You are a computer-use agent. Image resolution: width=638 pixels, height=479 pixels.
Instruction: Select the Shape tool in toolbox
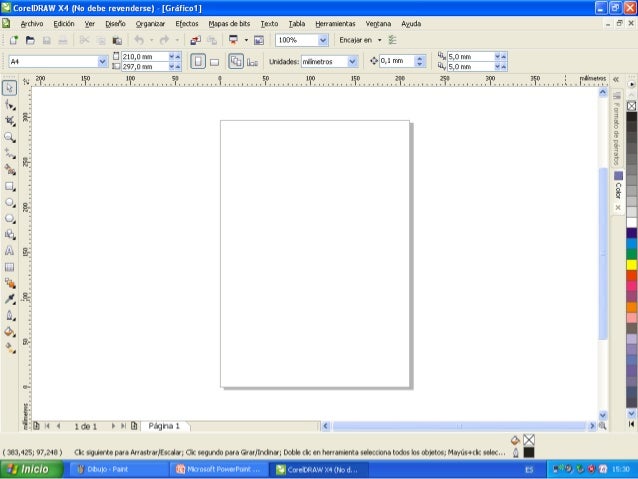pos(10,105)
